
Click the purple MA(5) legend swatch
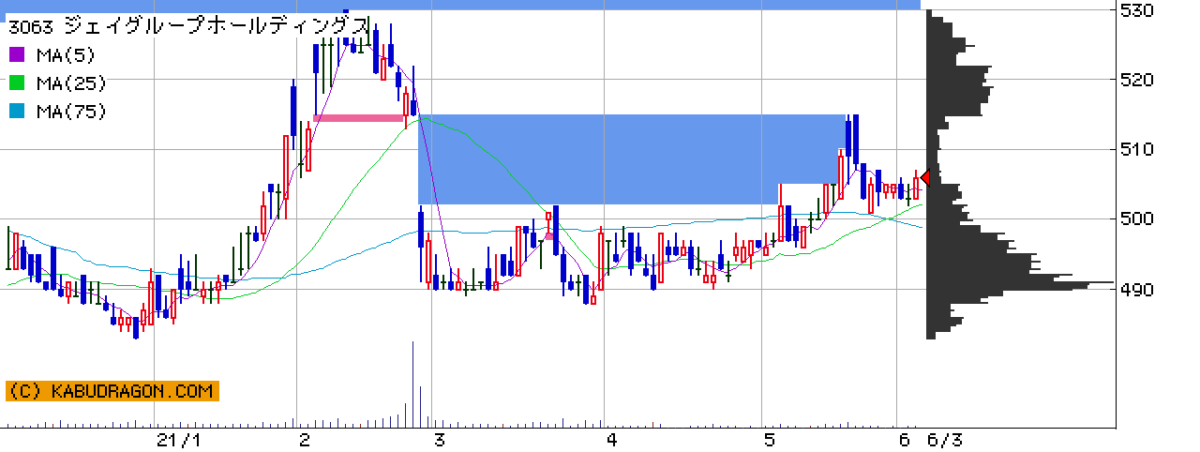coord(15,54)
